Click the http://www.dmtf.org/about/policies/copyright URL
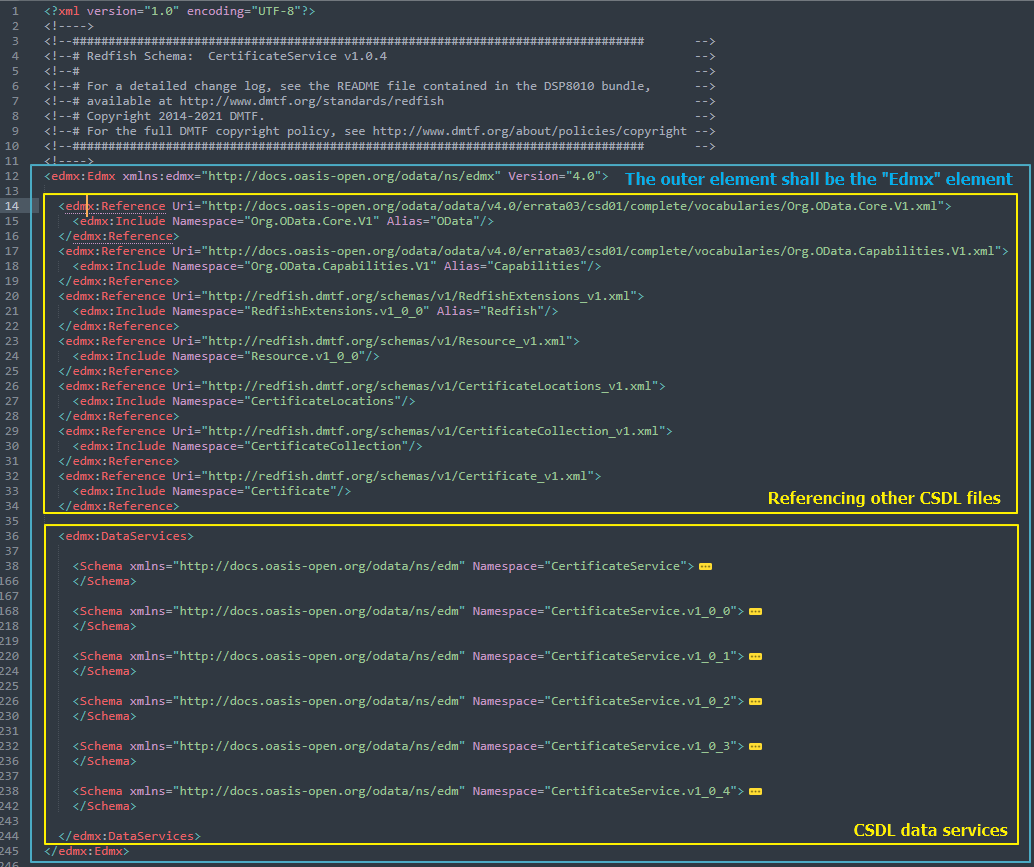The width and height of the screenshot is (1034, 867). coord(530,131)
